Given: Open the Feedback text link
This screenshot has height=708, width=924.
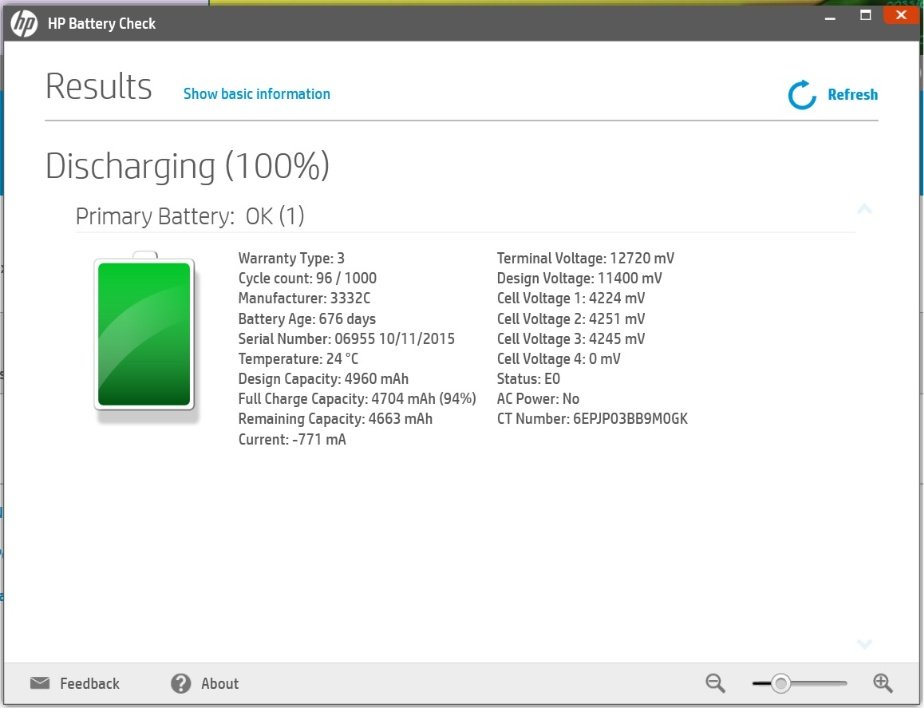Looking at the screenshot, I should pyautogui.click(x=89, y=684).
